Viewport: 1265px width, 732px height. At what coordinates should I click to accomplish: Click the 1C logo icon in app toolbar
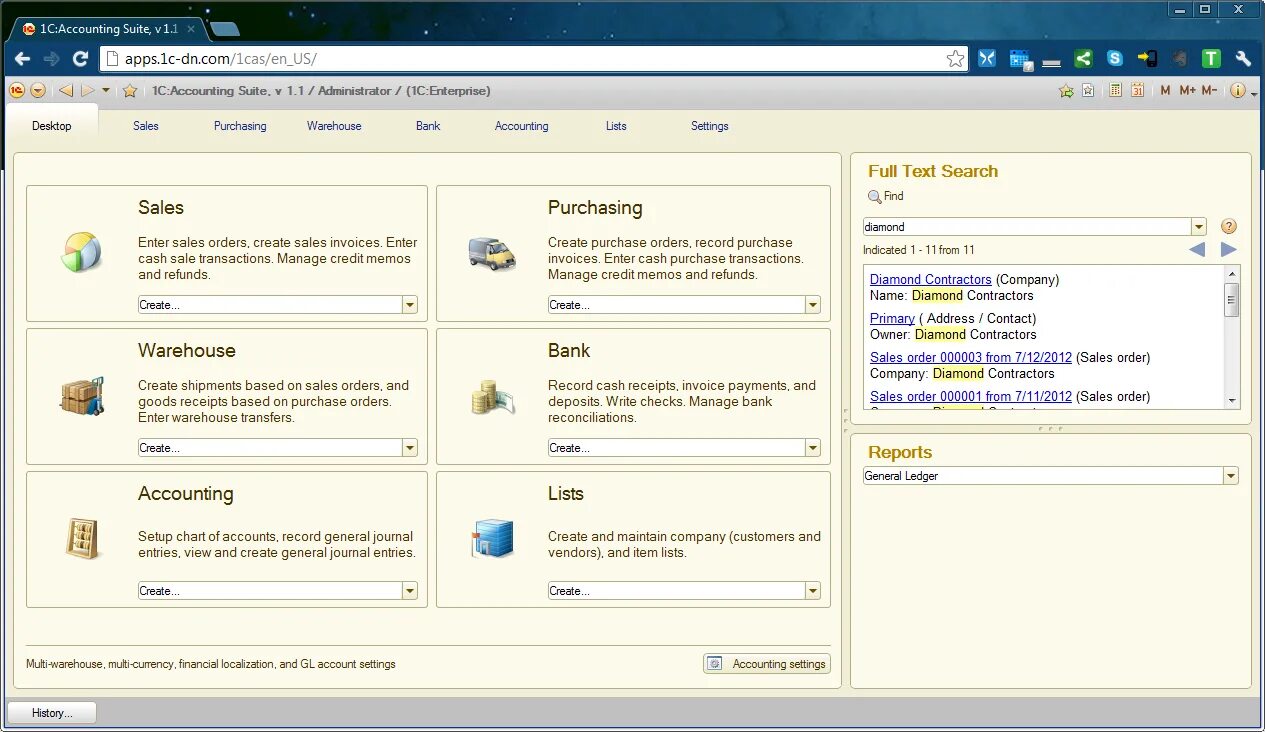pos(17,91)
